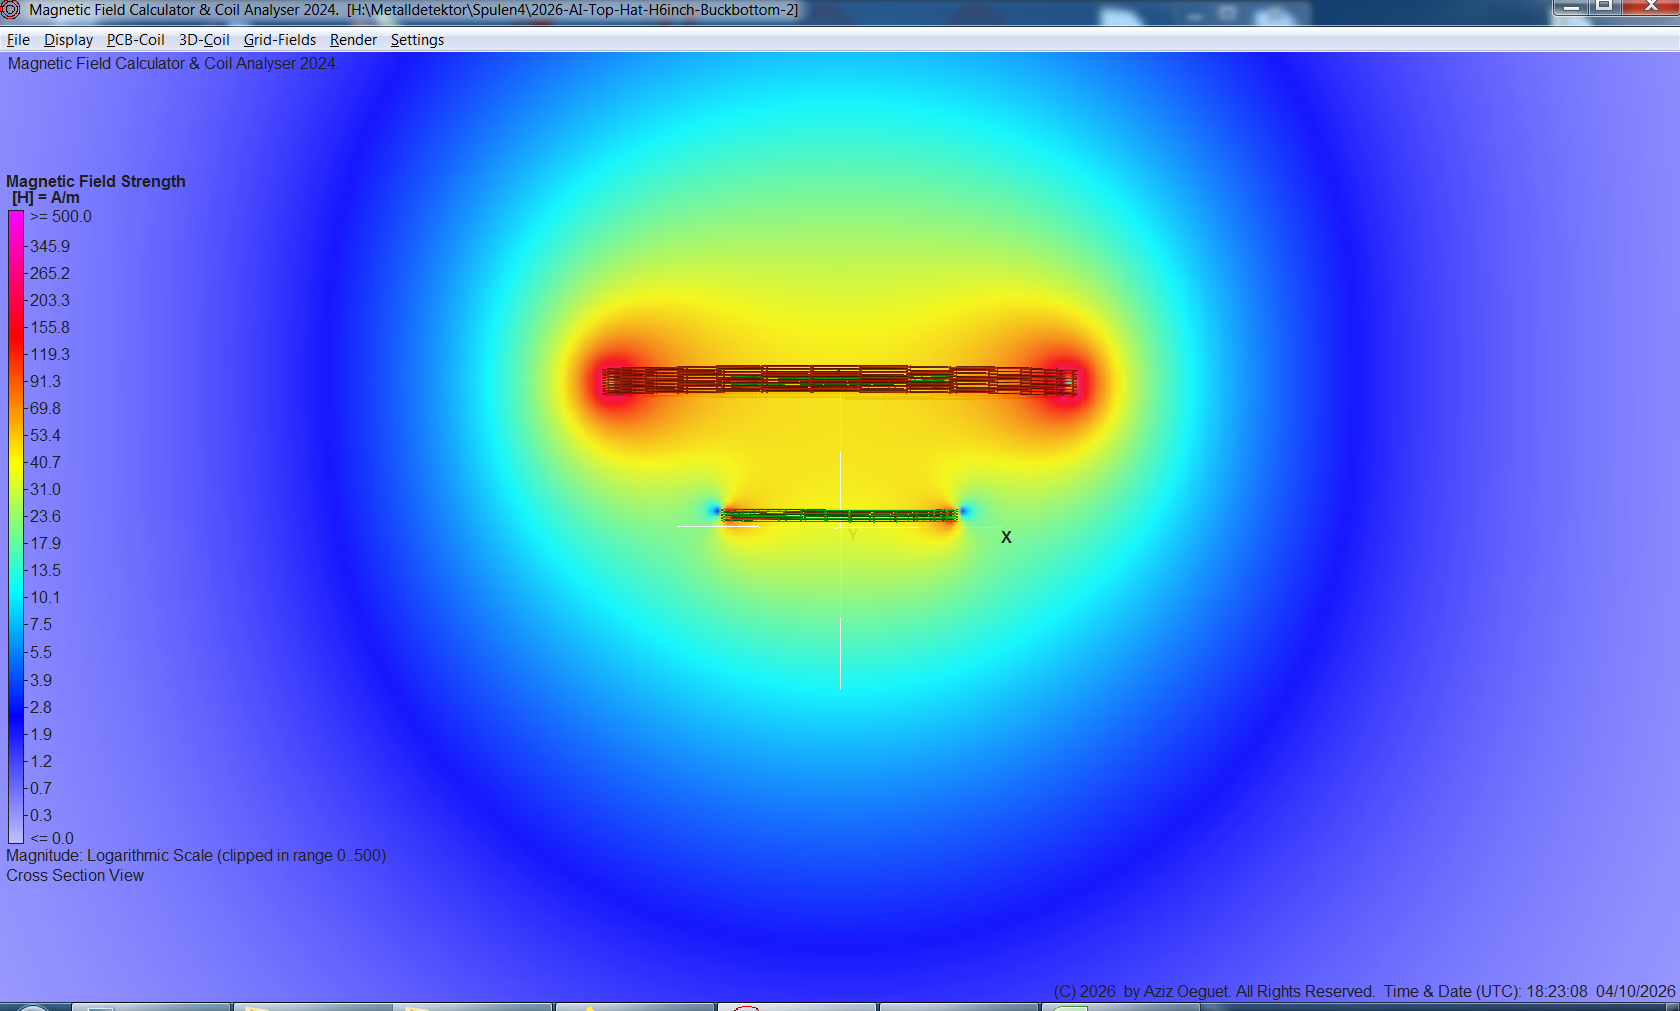Click the '>= 500.0' legend value
Viewport: 1680px width, 1011px height.
pos(61,216)
